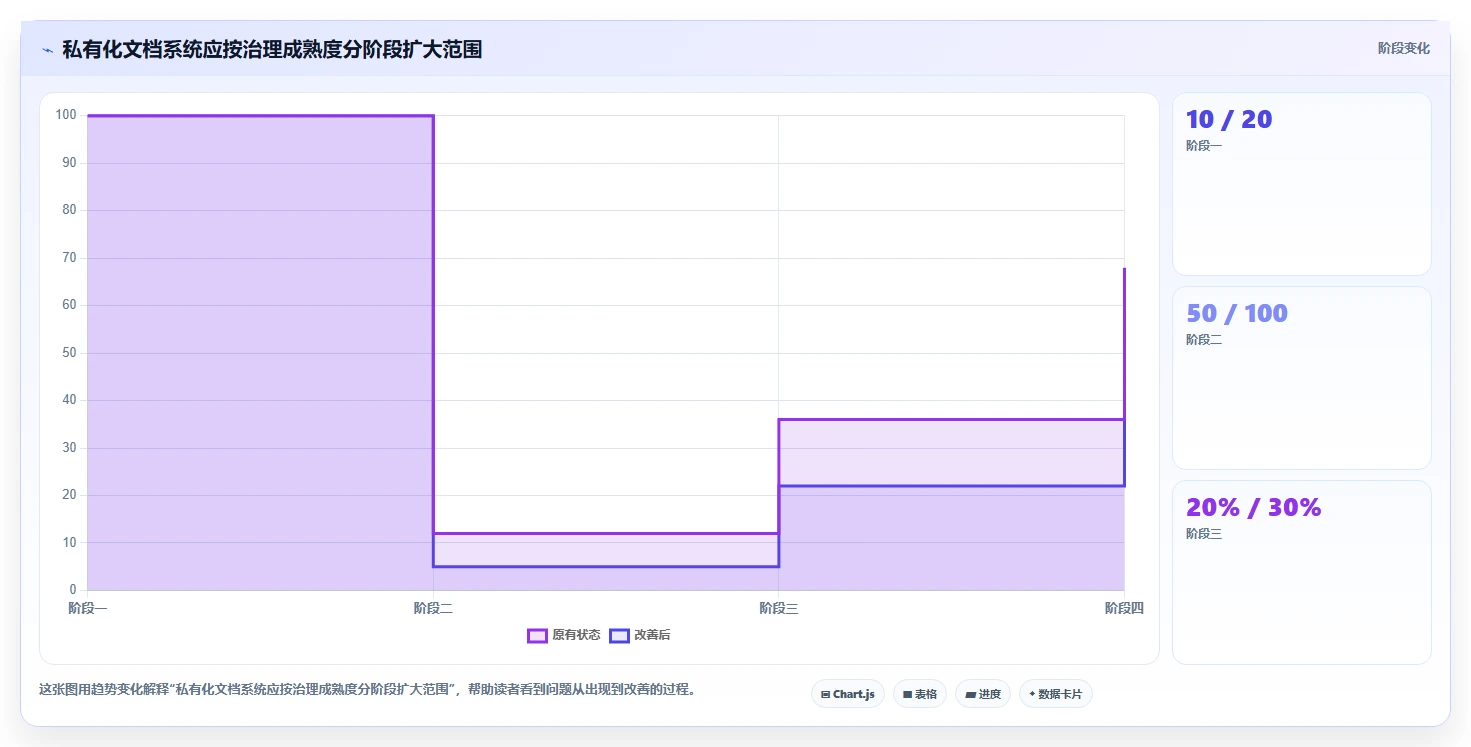This screenshot has height=747, width=1471.
Task: Click the 10 / 20 figure
Action: pos(1229,119)
